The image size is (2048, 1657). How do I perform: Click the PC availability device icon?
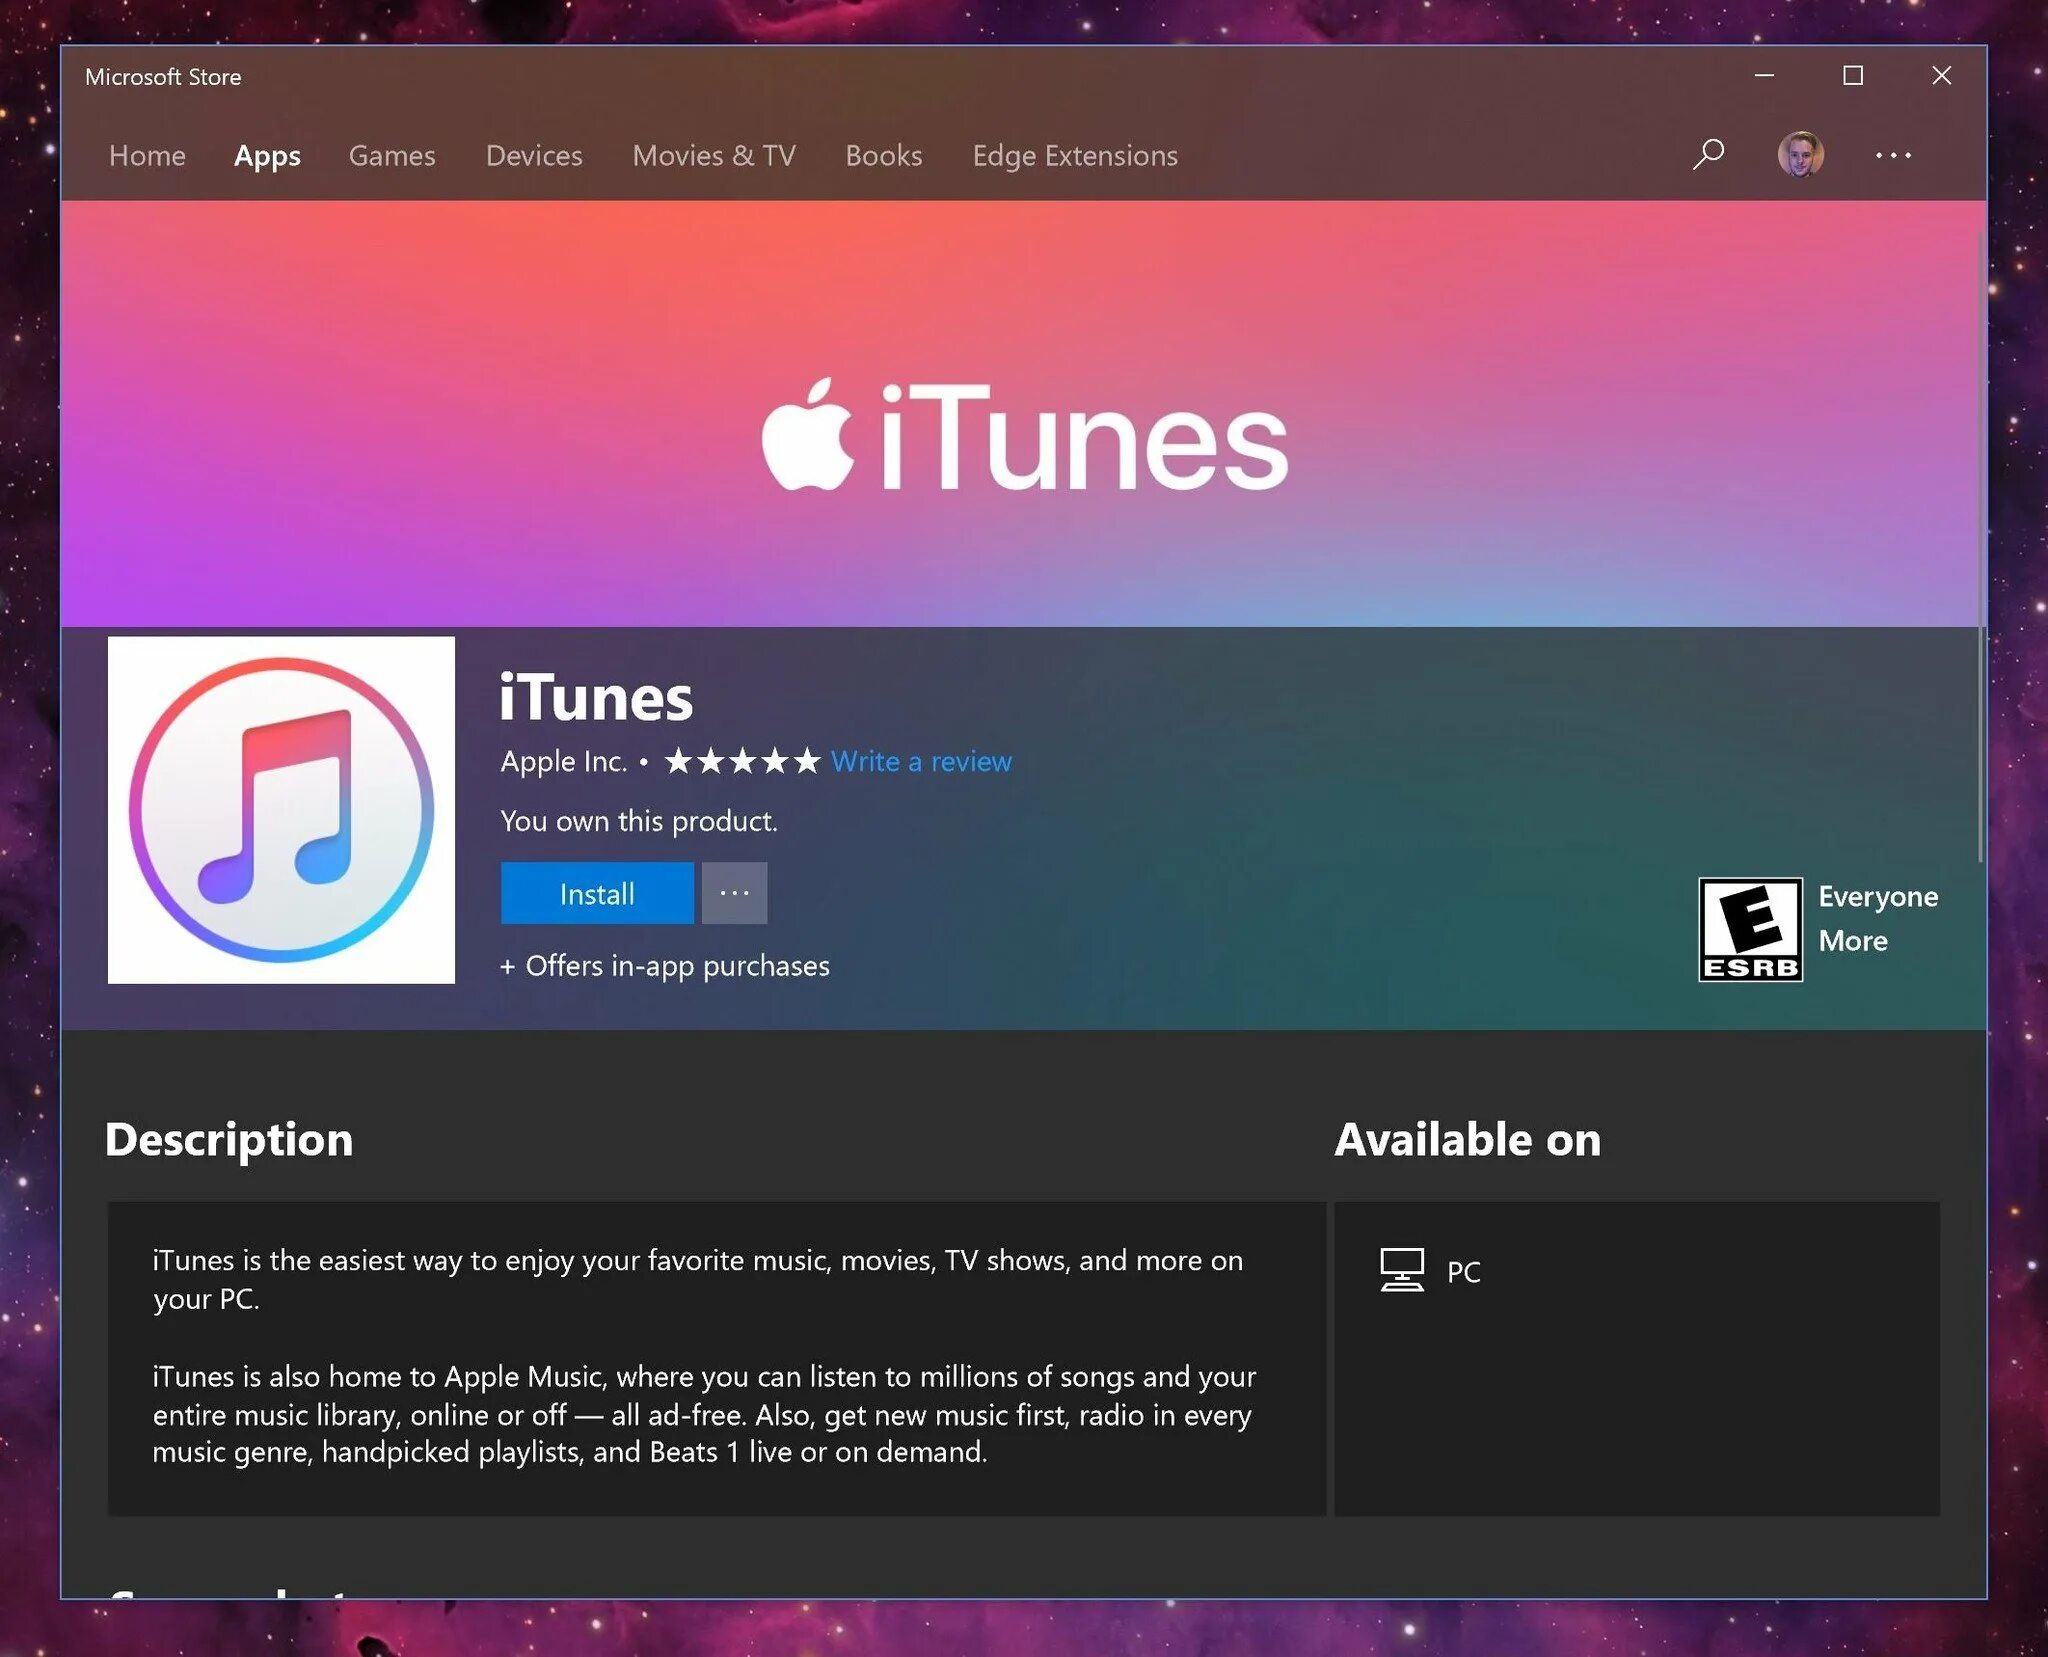pyautogui.click(x=1402, y=1270)
